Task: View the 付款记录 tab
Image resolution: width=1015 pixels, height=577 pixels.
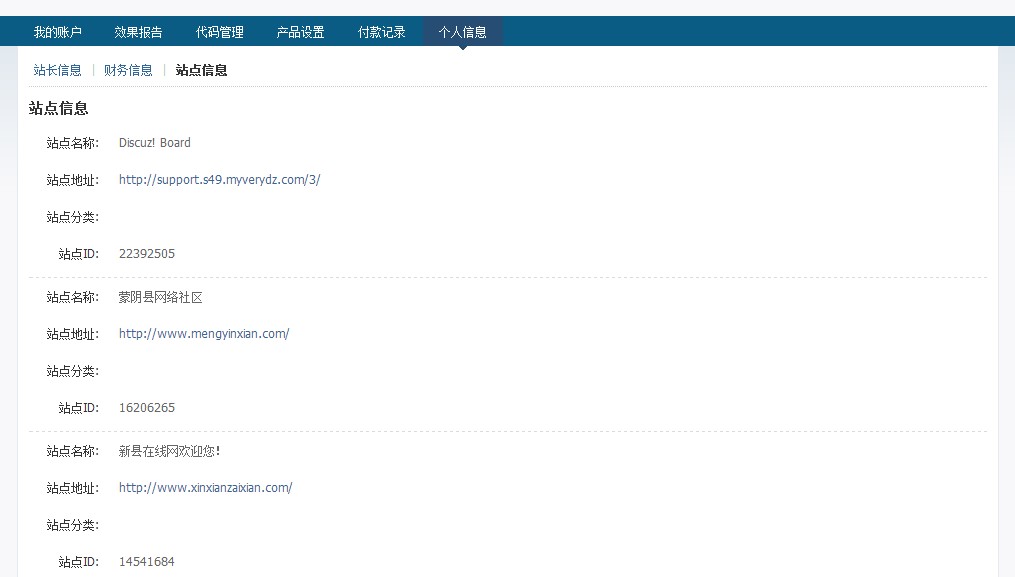Action: [x=381, y=32]
